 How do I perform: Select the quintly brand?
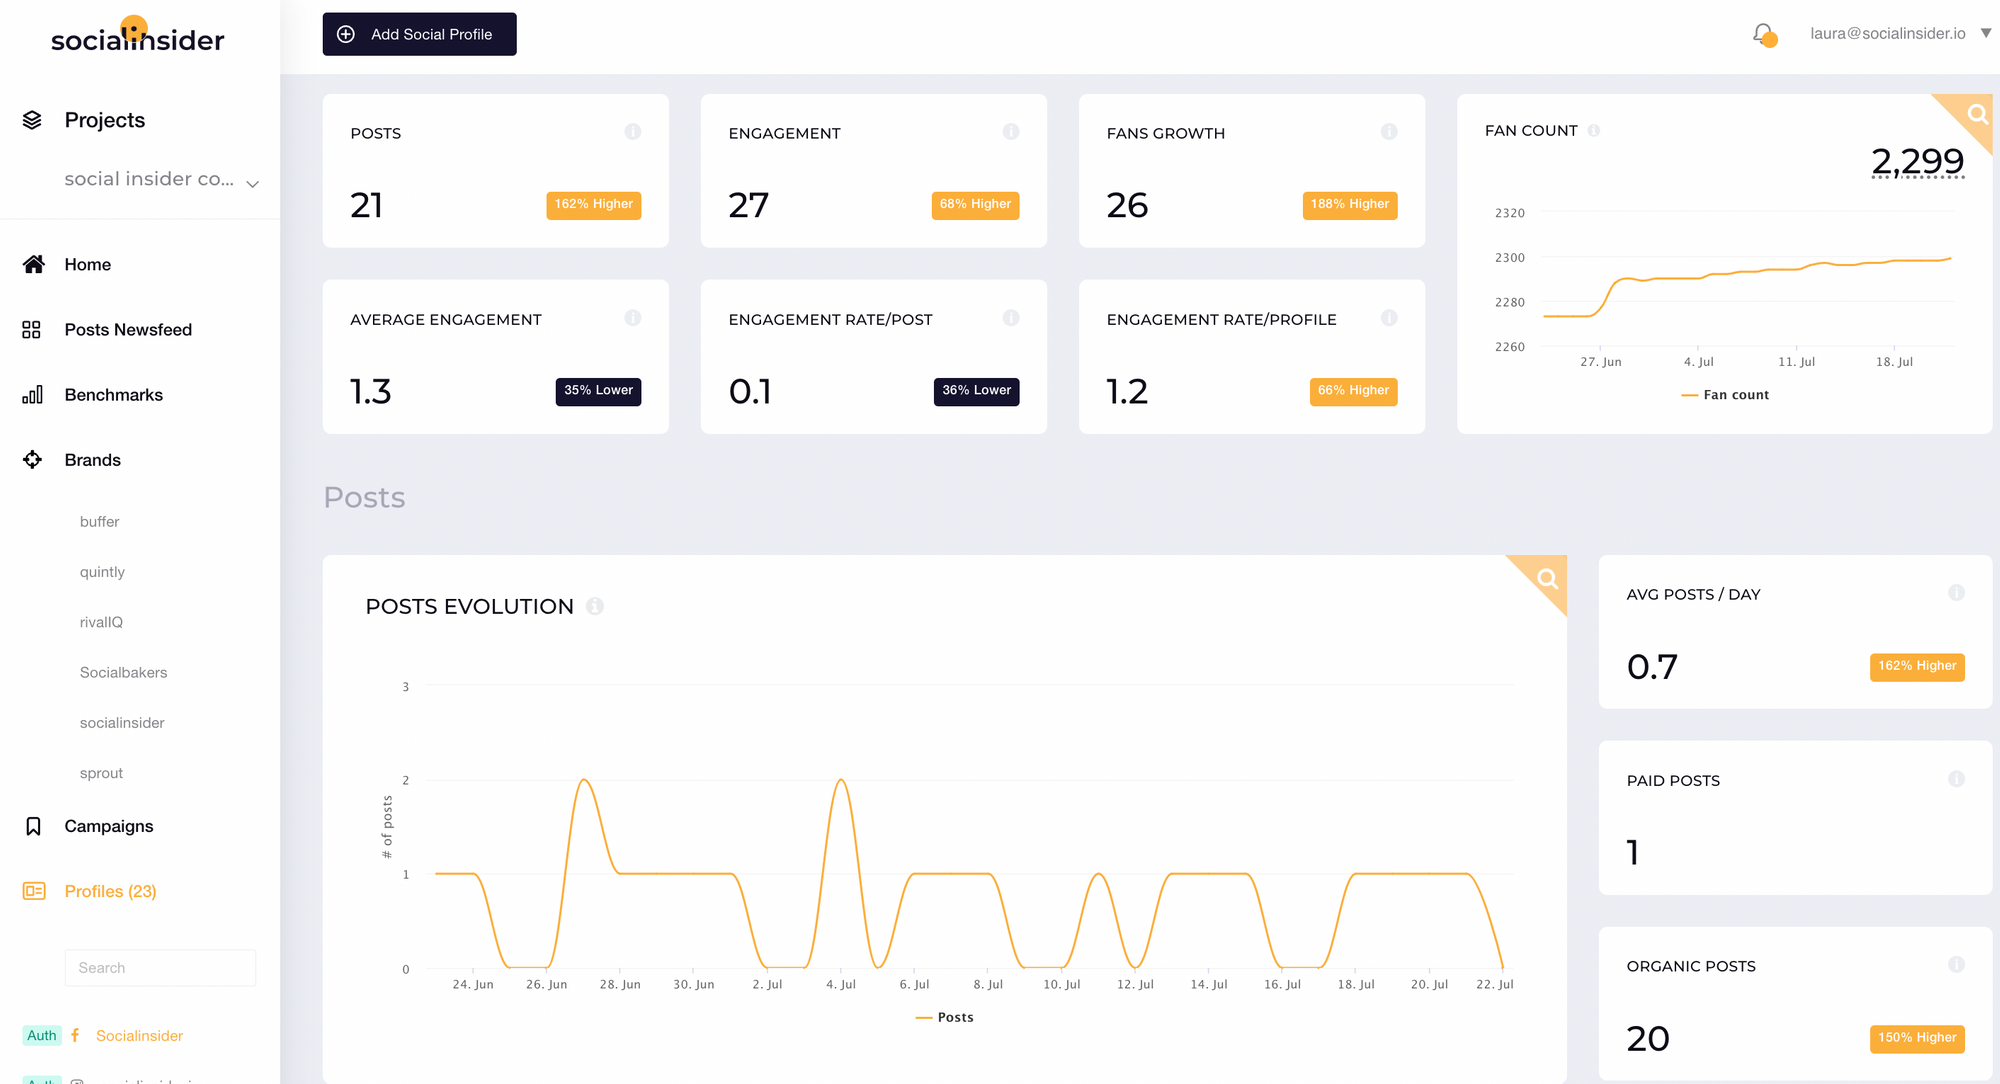(x=103, y=572)
